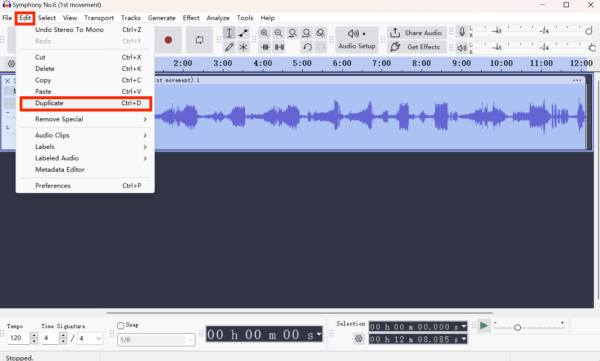The width and height of the screenshot is (600, 361).
Task: Open the clip's three-dot menu
Action: (x=577, y=80)
